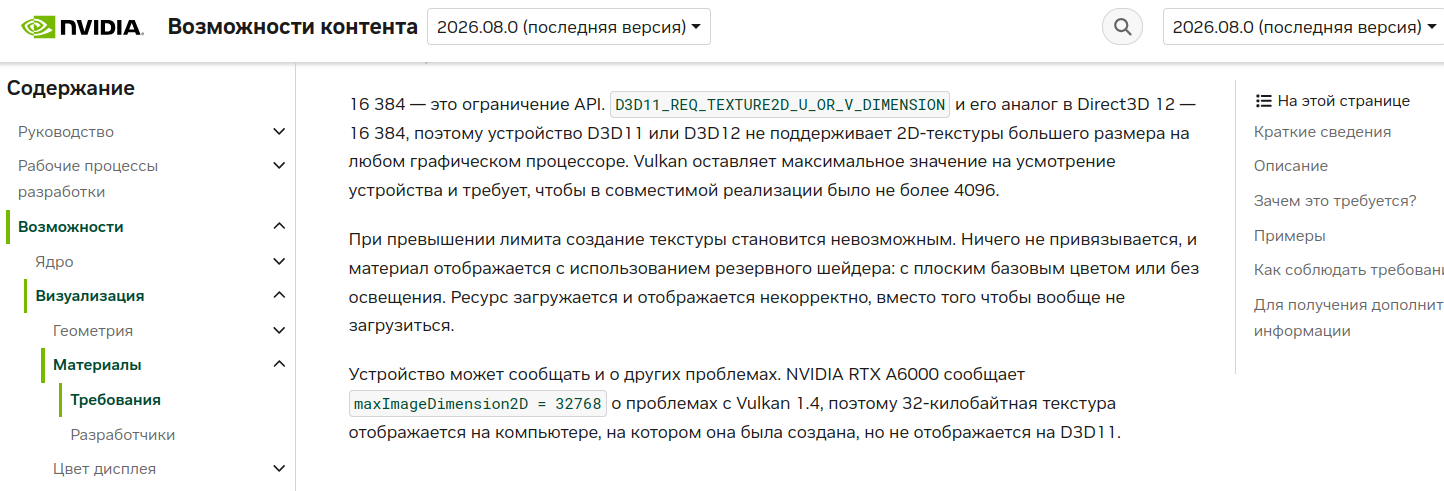Image resolution: width=1444 pixels, height=491 pixels.
Task: Collapse the Возможности section chevron
Action: pos(279,227)
